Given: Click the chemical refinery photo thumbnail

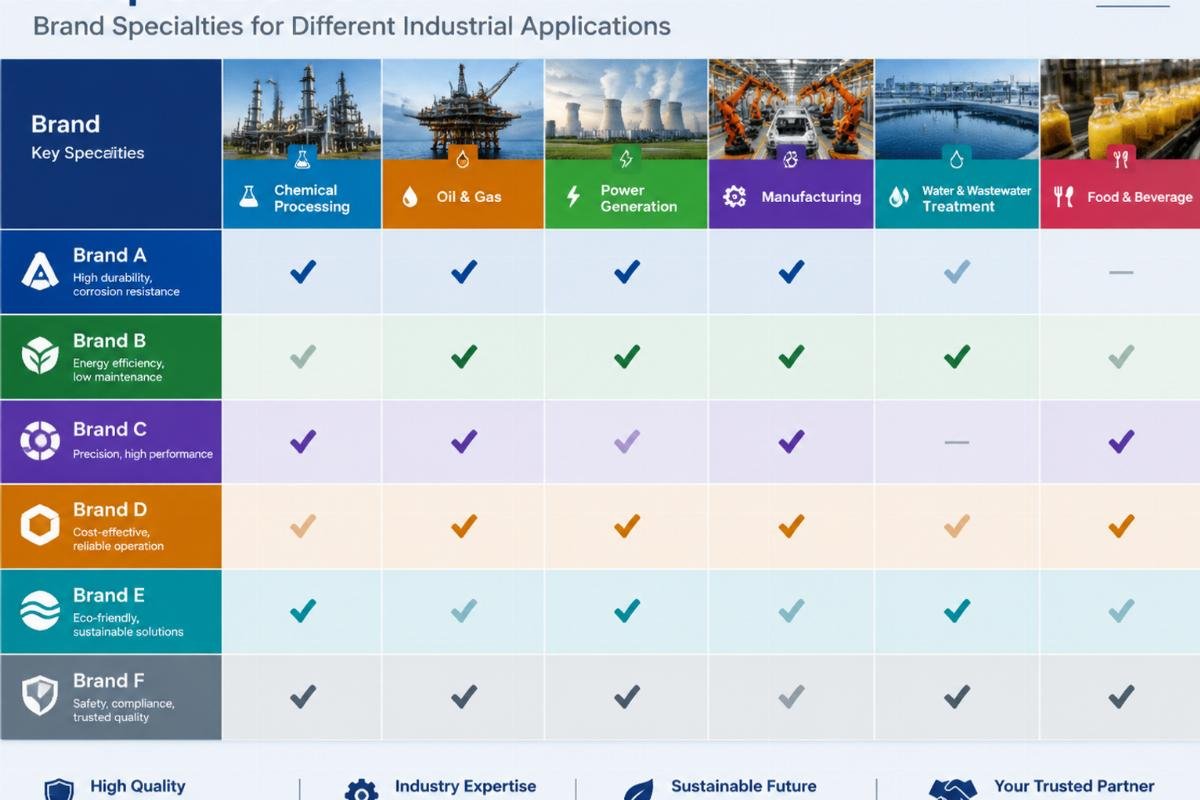Looking at the screenshot, I should click(301, 108).
